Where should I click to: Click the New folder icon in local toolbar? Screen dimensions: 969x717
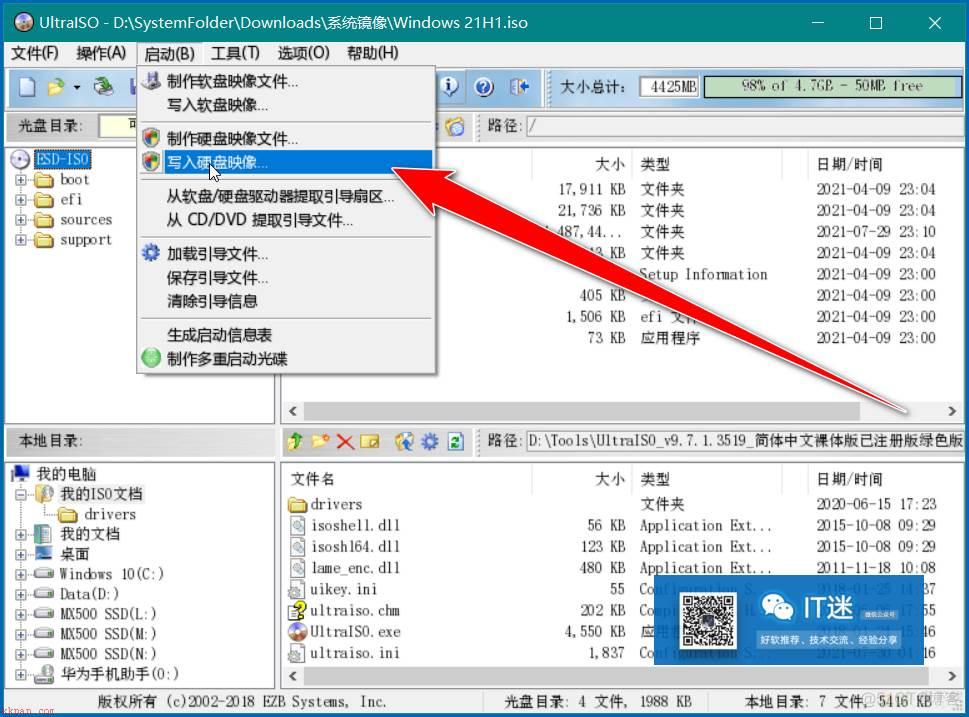[320, 441]
